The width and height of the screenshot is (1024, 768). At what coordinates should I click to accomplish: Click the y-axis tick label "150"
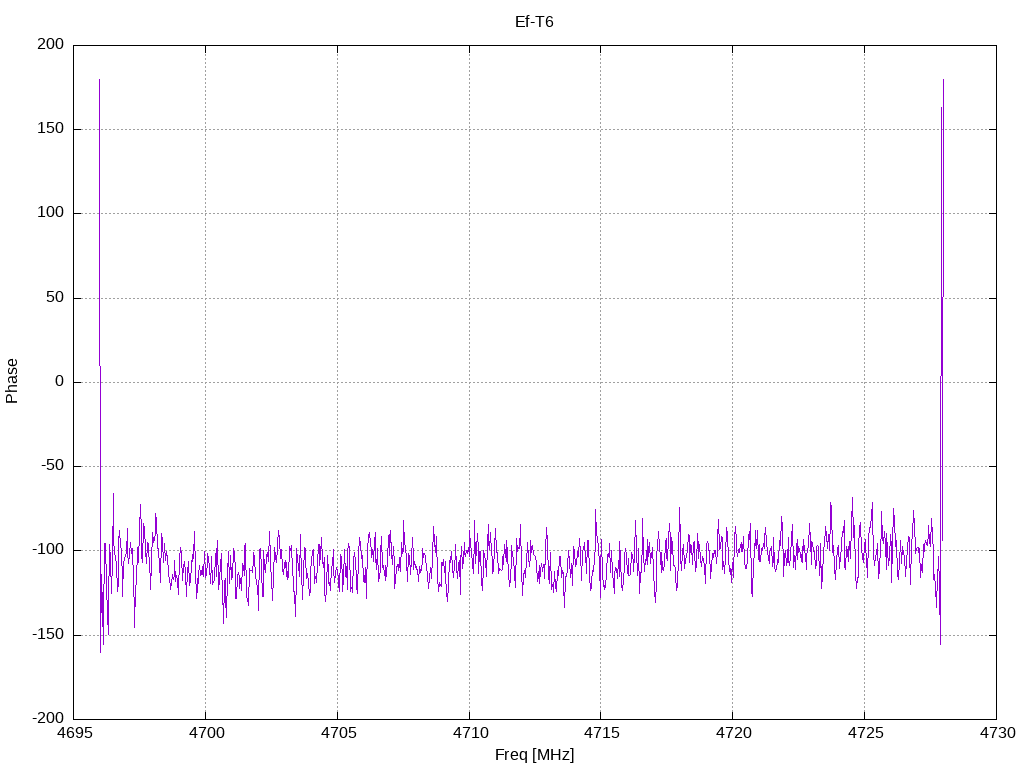pos(51,129)
